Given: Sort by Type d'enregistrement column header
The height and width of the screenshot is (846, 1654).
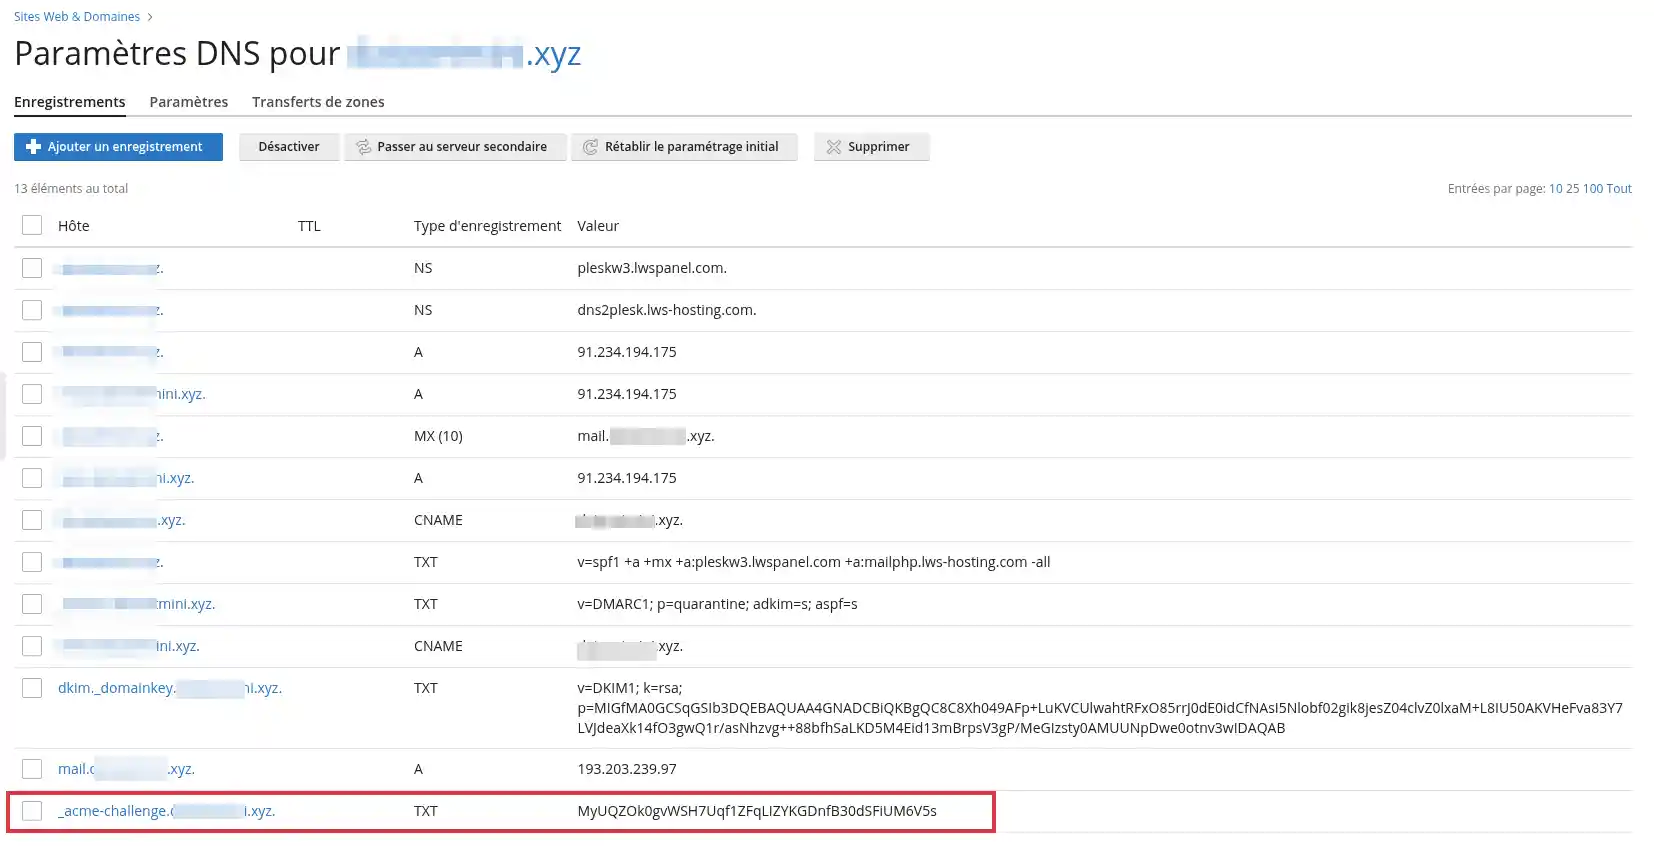Looking at the screenshot, I should pos(488,226).
